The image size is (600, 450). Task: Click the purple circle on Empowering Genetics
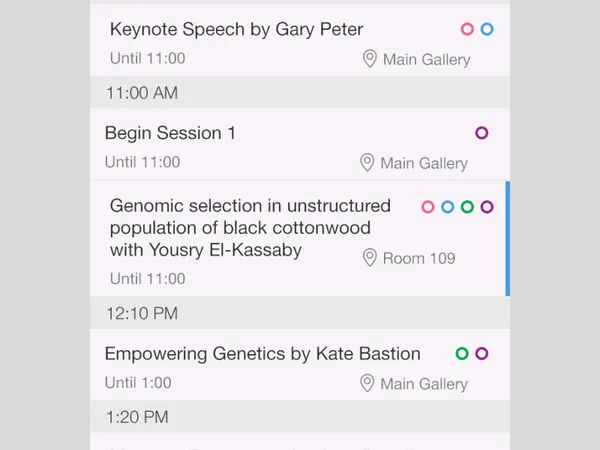coord(482,354)
